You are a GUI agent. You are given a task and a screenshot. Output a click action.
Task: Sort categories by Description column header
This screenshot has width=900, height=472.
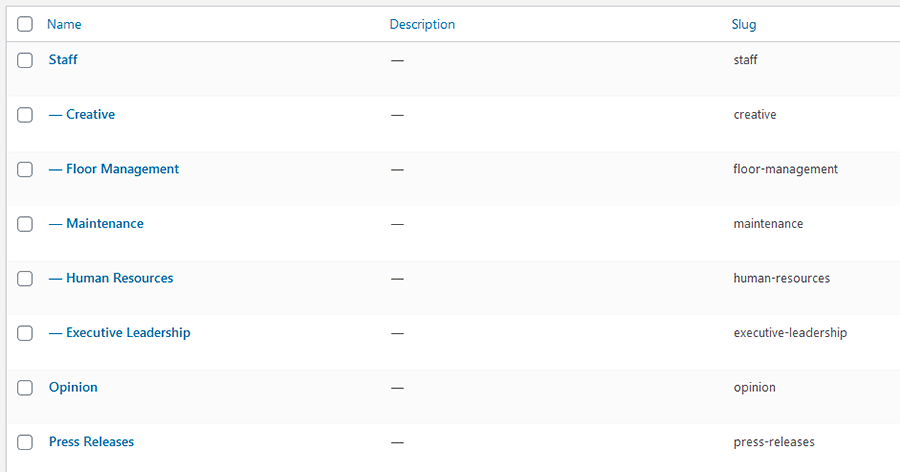tap(422, 24)
